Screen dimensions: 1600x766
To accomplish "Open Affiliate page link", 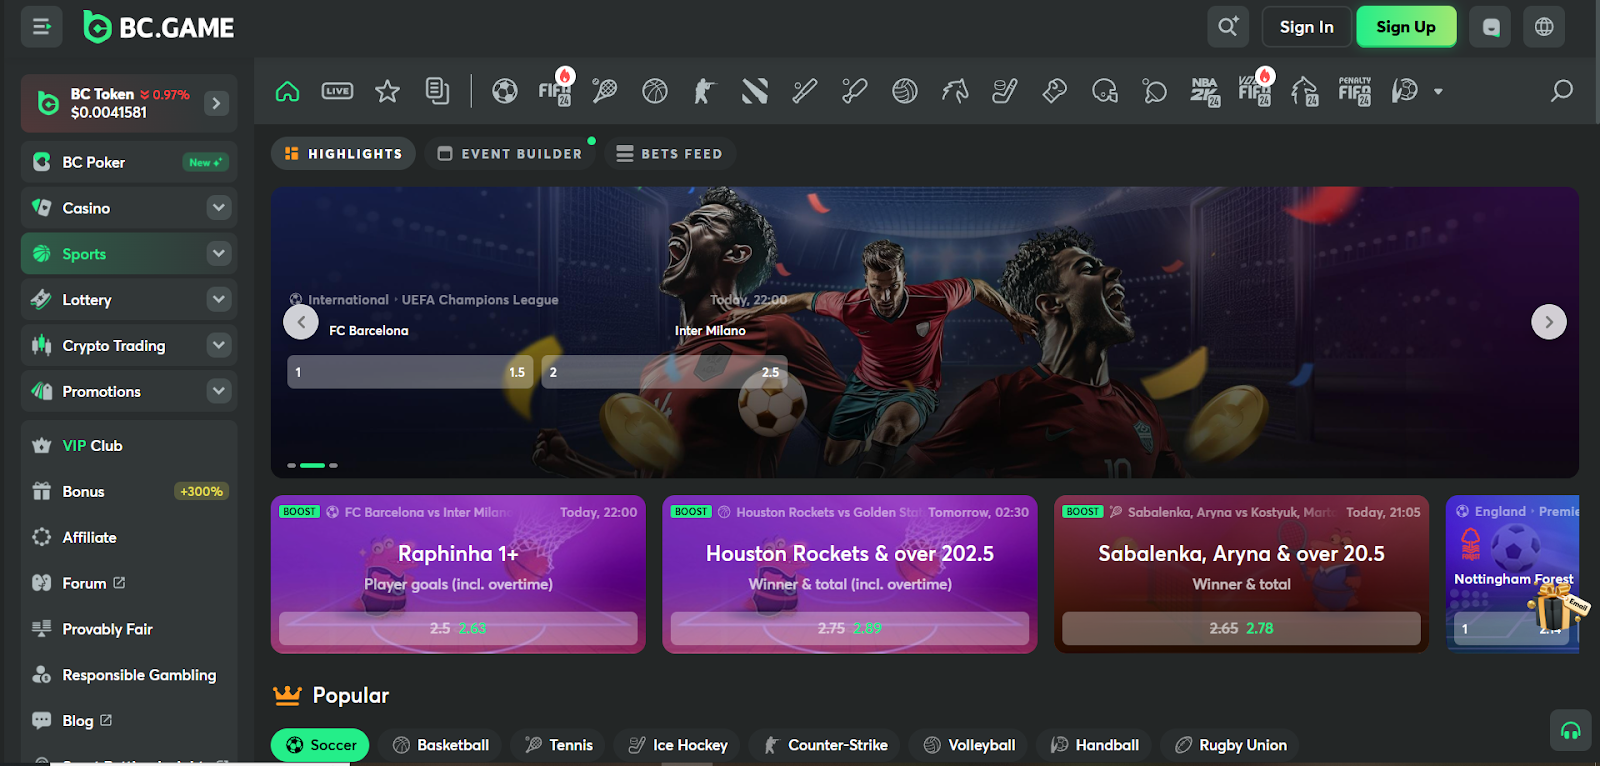I will tap(129, 537).
